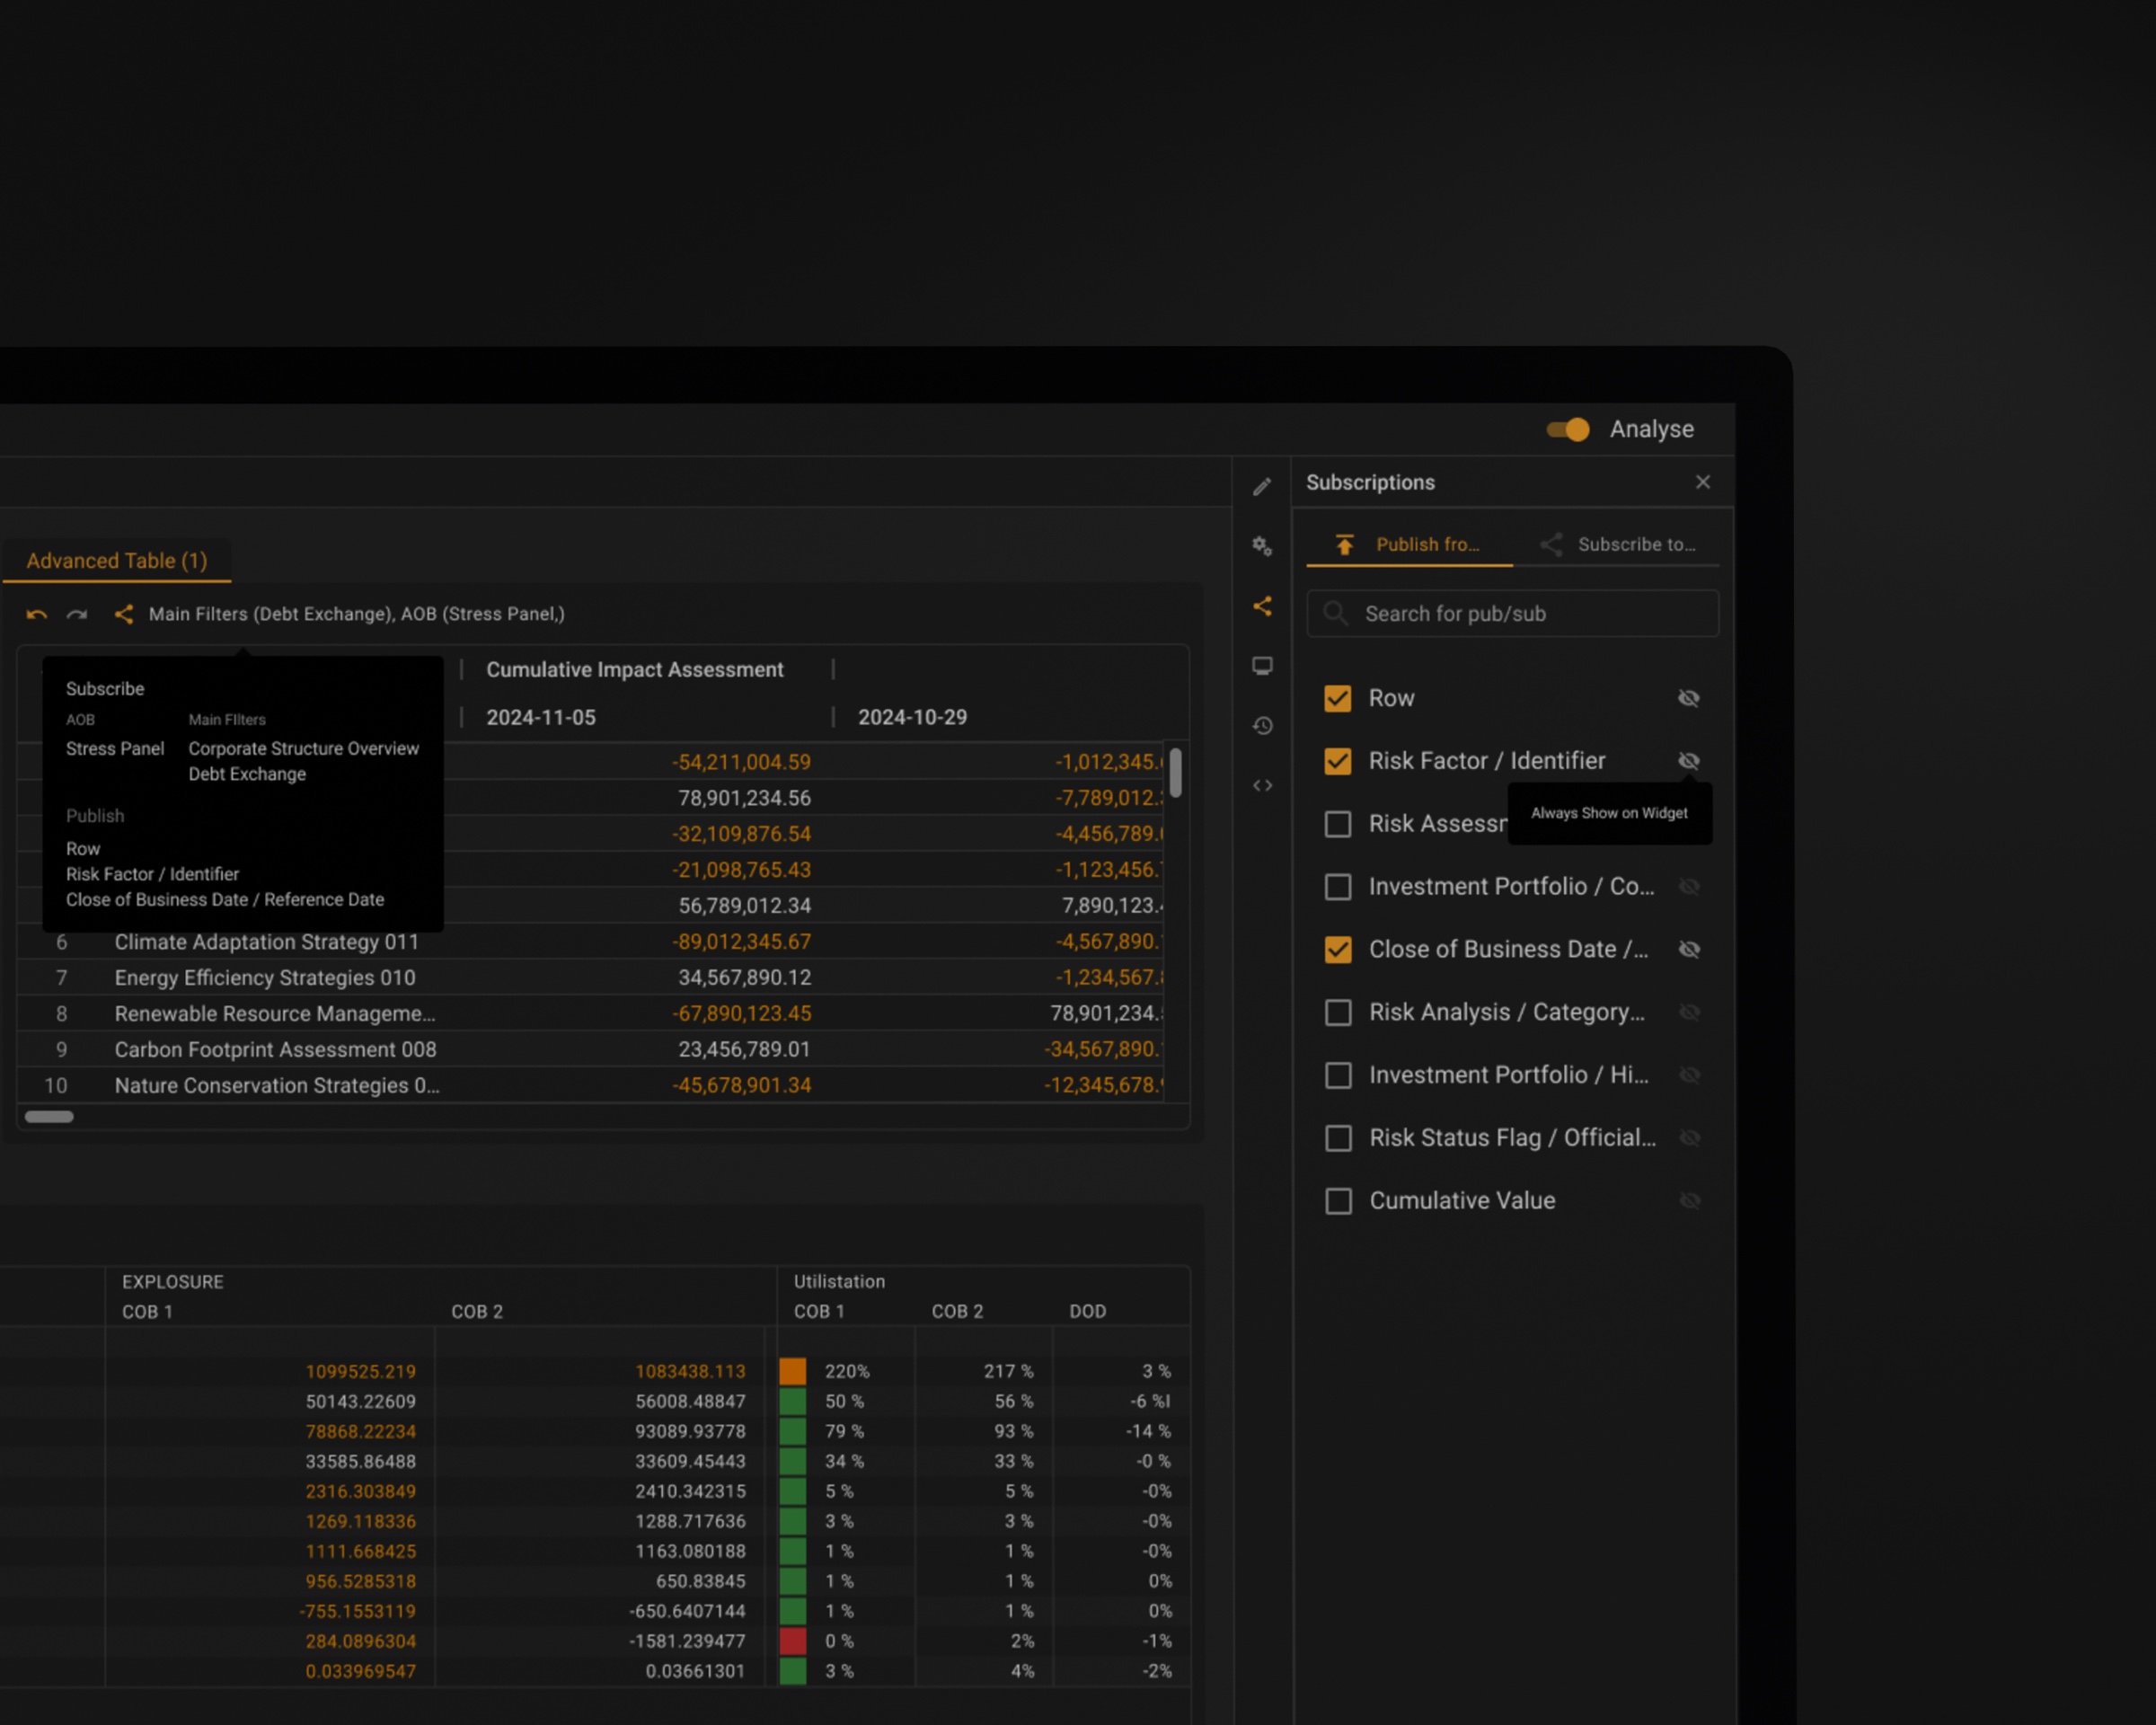
Task: Click the value 1099525.219 in COB 1
Action: (x=360, y=1372)
